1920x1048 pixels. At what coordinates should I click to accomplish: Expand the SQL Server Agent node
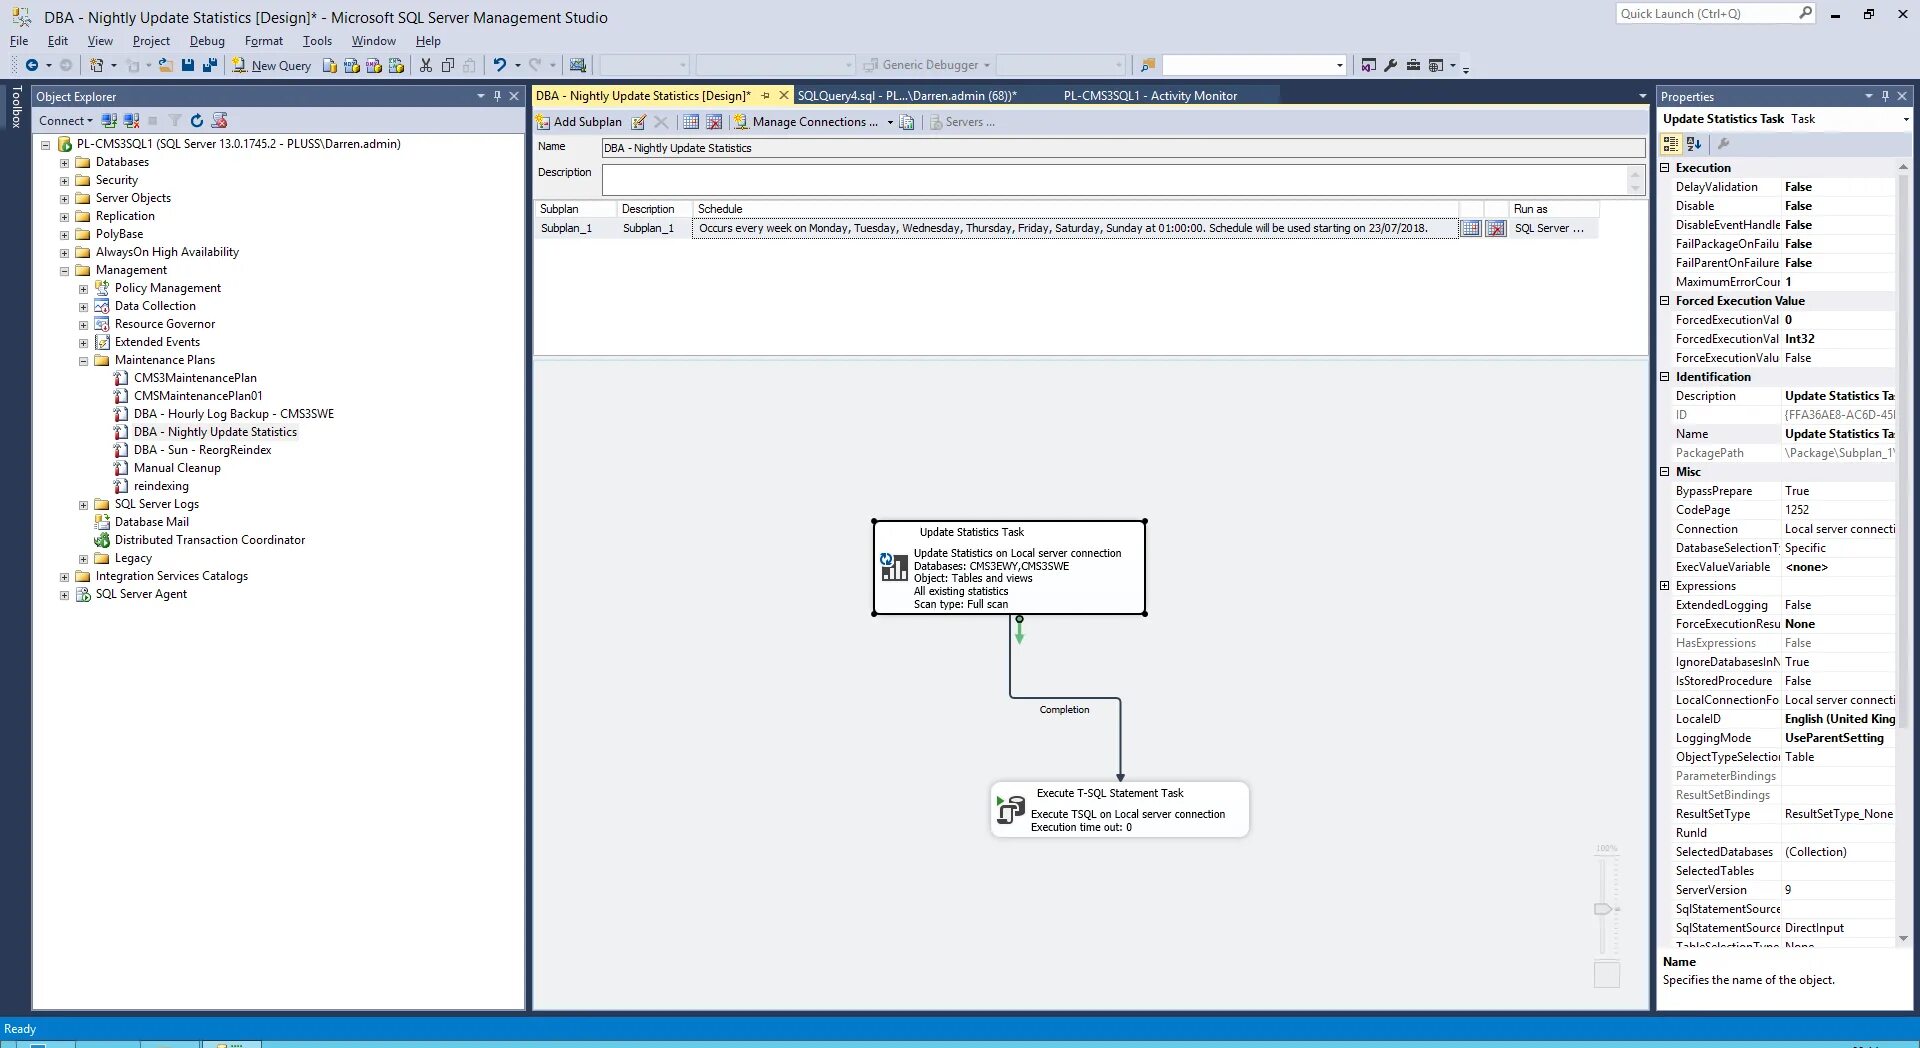pyautogui.click(x=65, y=595)
